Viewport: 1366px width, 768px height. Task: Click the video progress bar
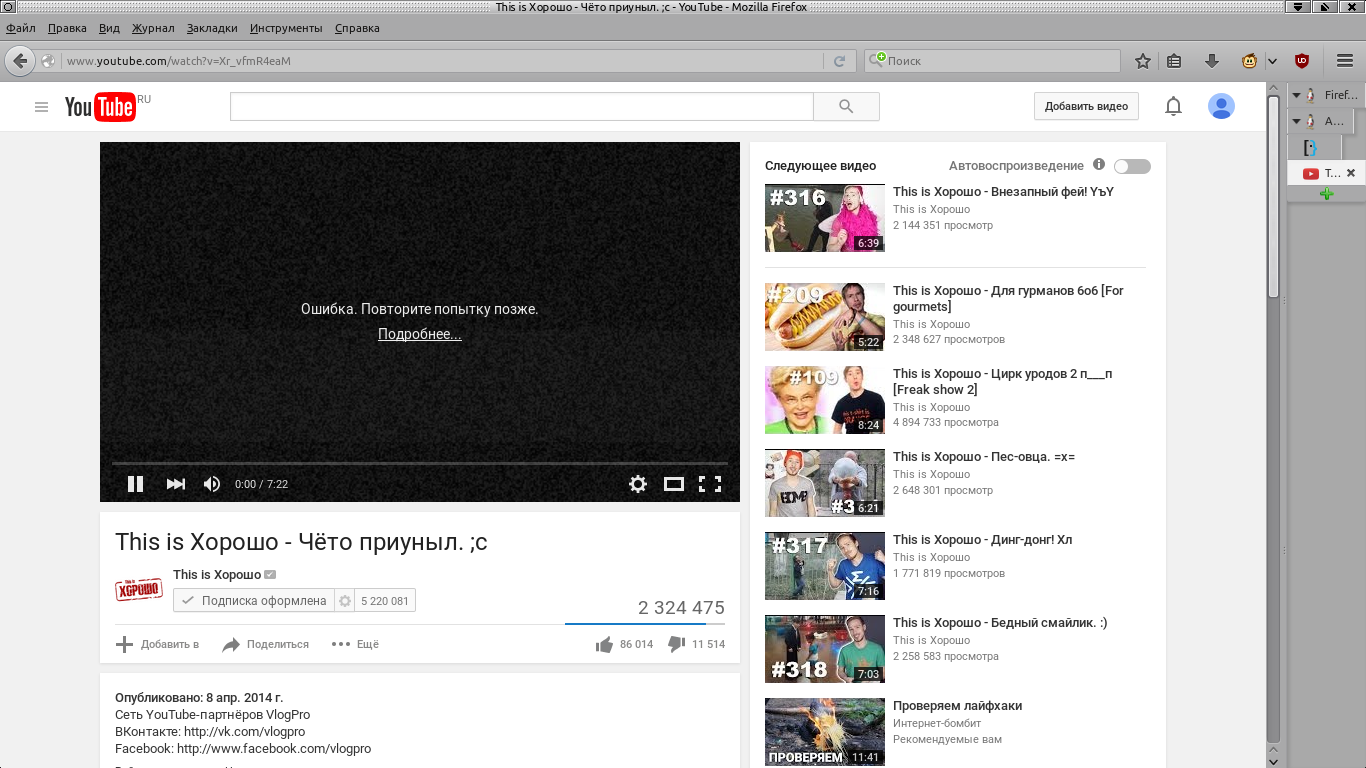tap(420, 464)
